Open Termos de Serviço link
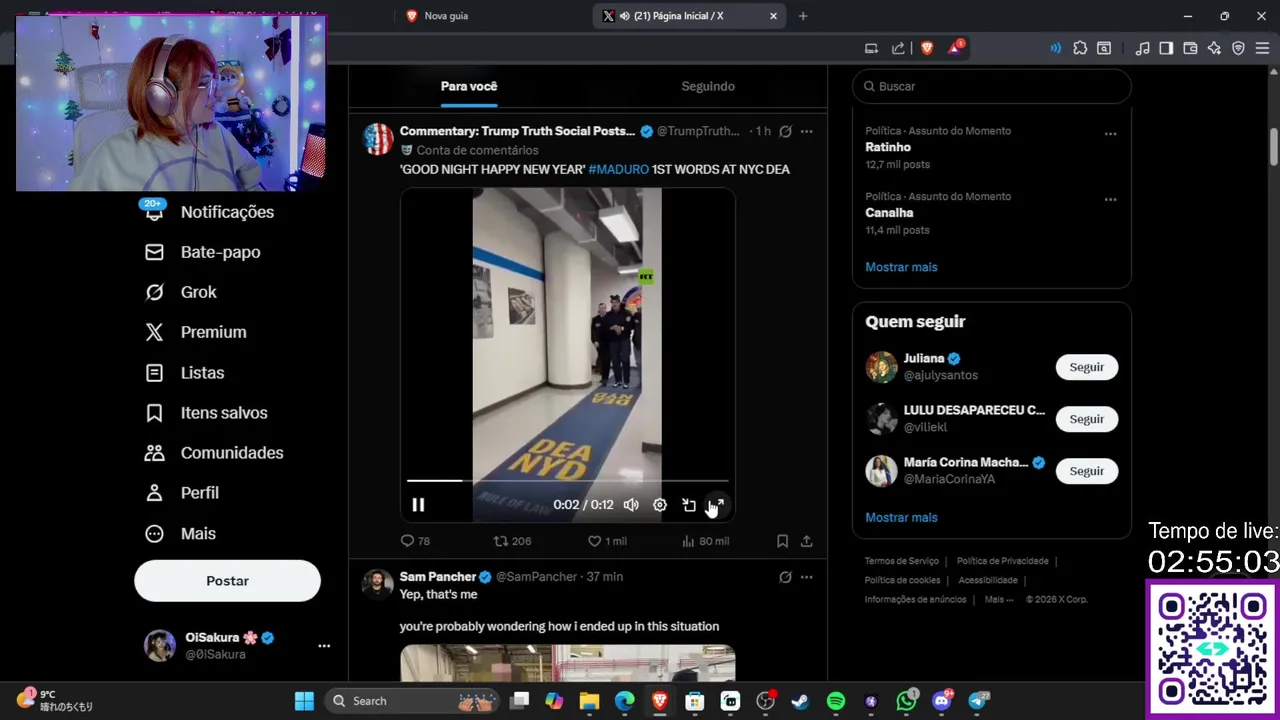 902,561
